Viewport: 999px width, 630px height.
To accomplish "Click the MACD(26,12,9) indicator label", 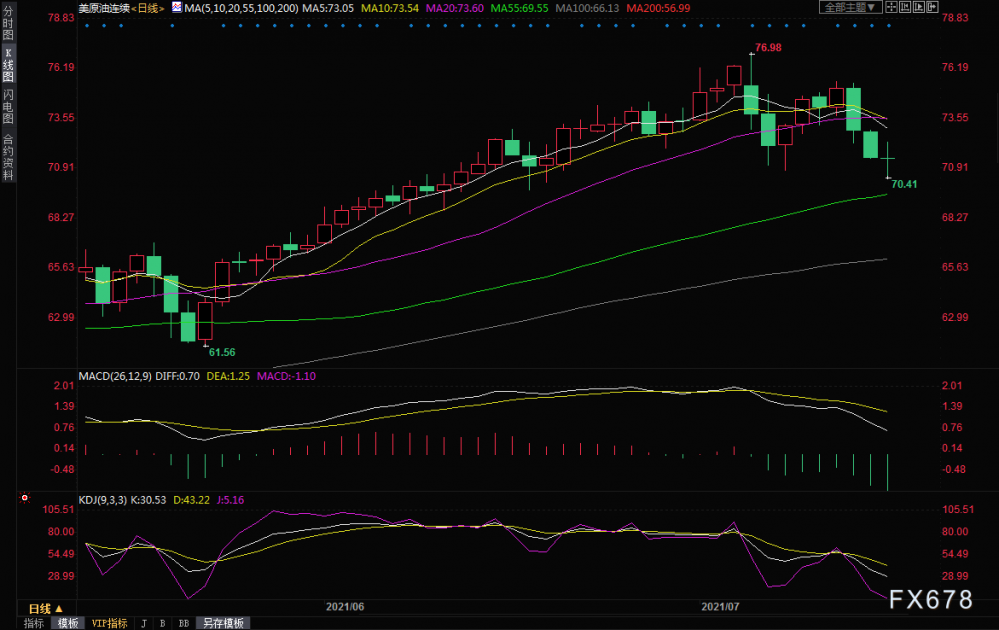I will coord(115,376).
